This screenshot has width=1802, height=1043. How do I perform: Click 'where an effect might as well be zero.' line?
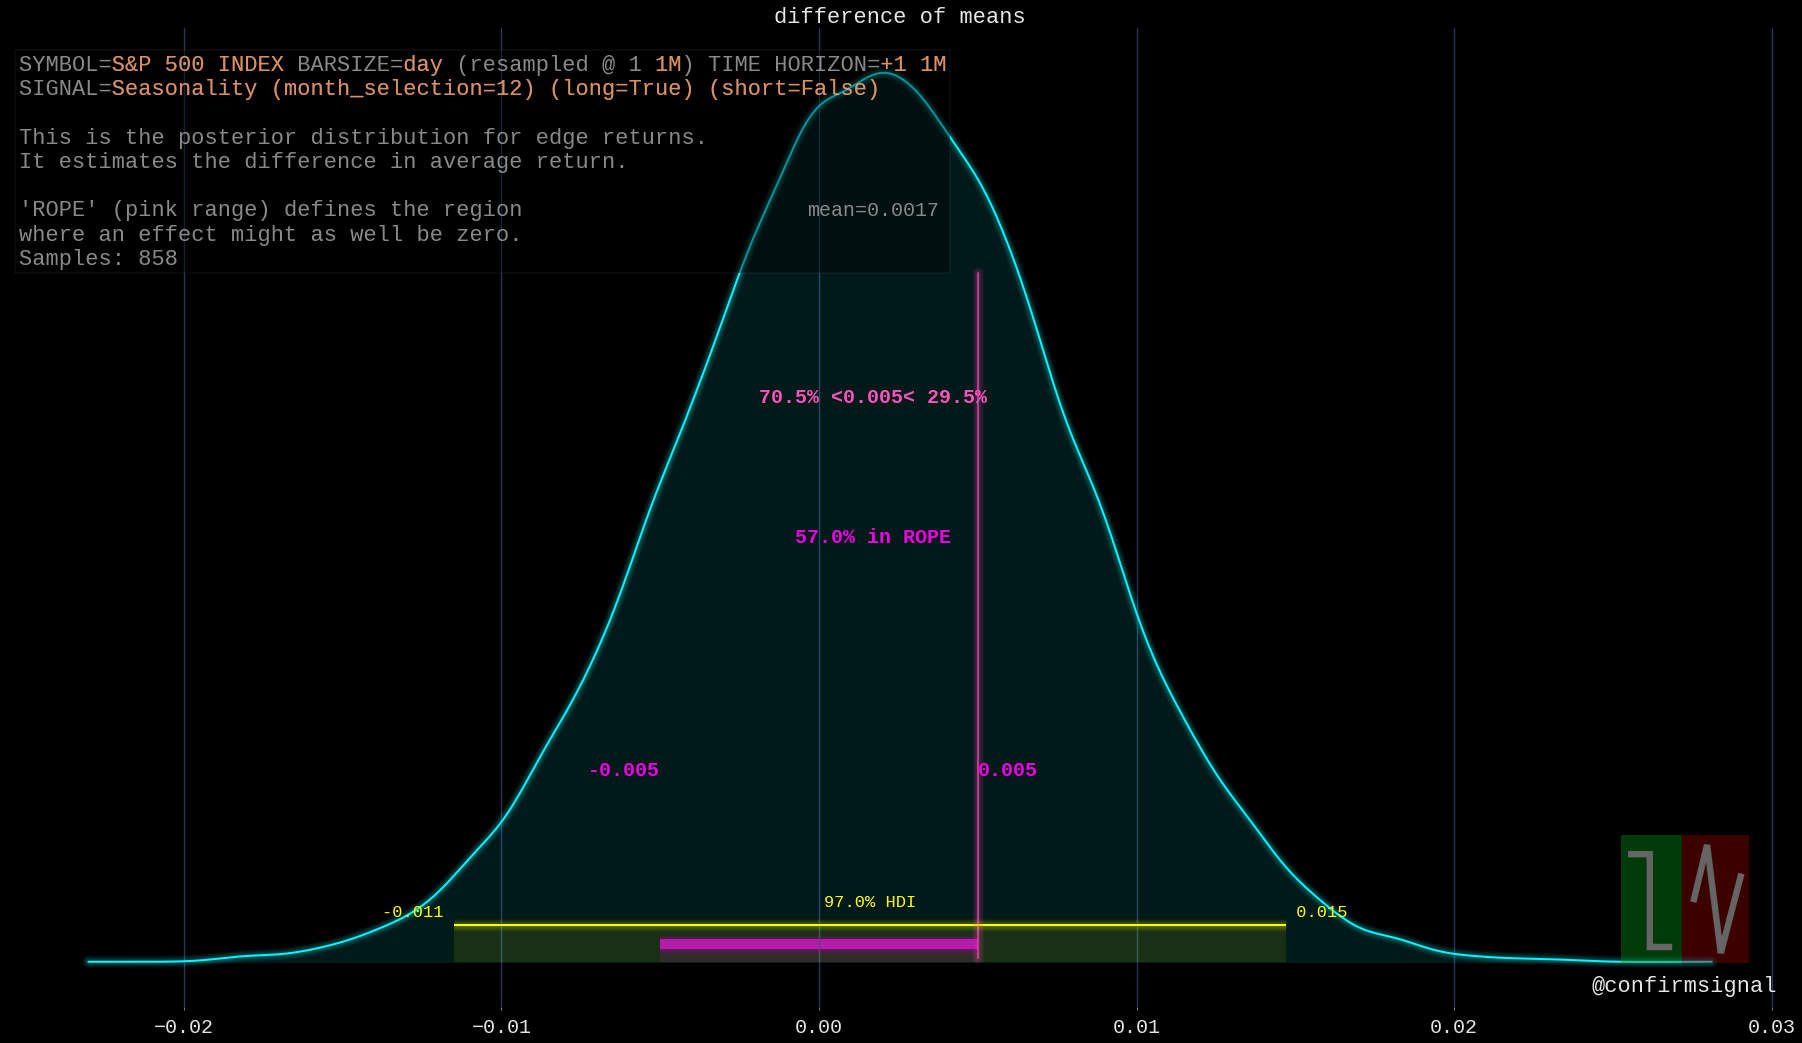click(270, 234)
